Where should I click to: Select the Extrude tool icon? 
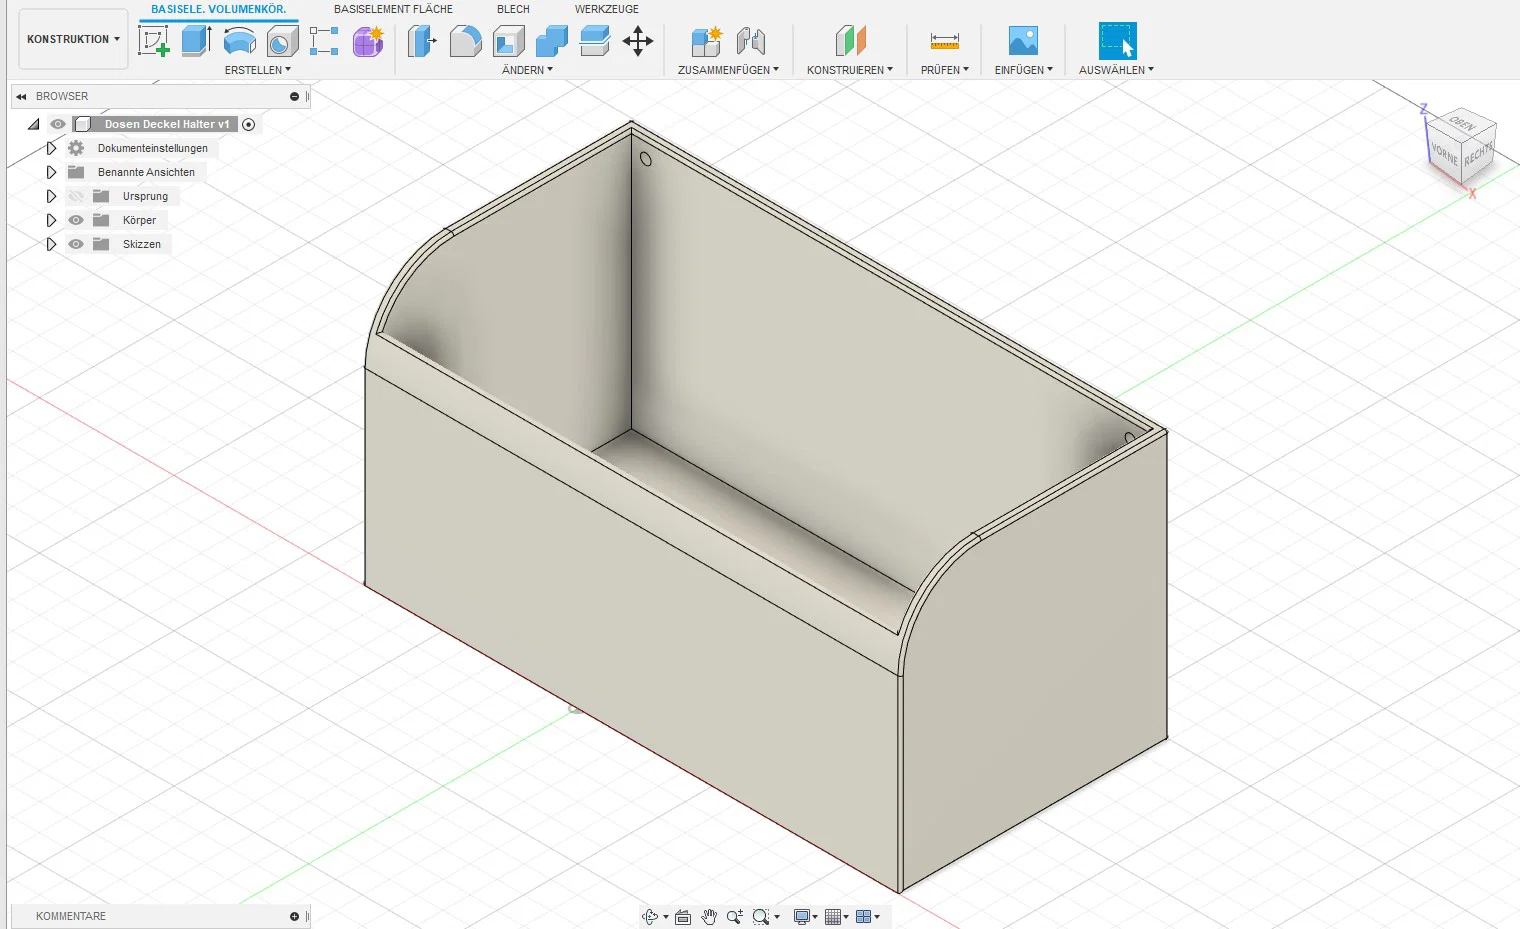click(197, 41)
